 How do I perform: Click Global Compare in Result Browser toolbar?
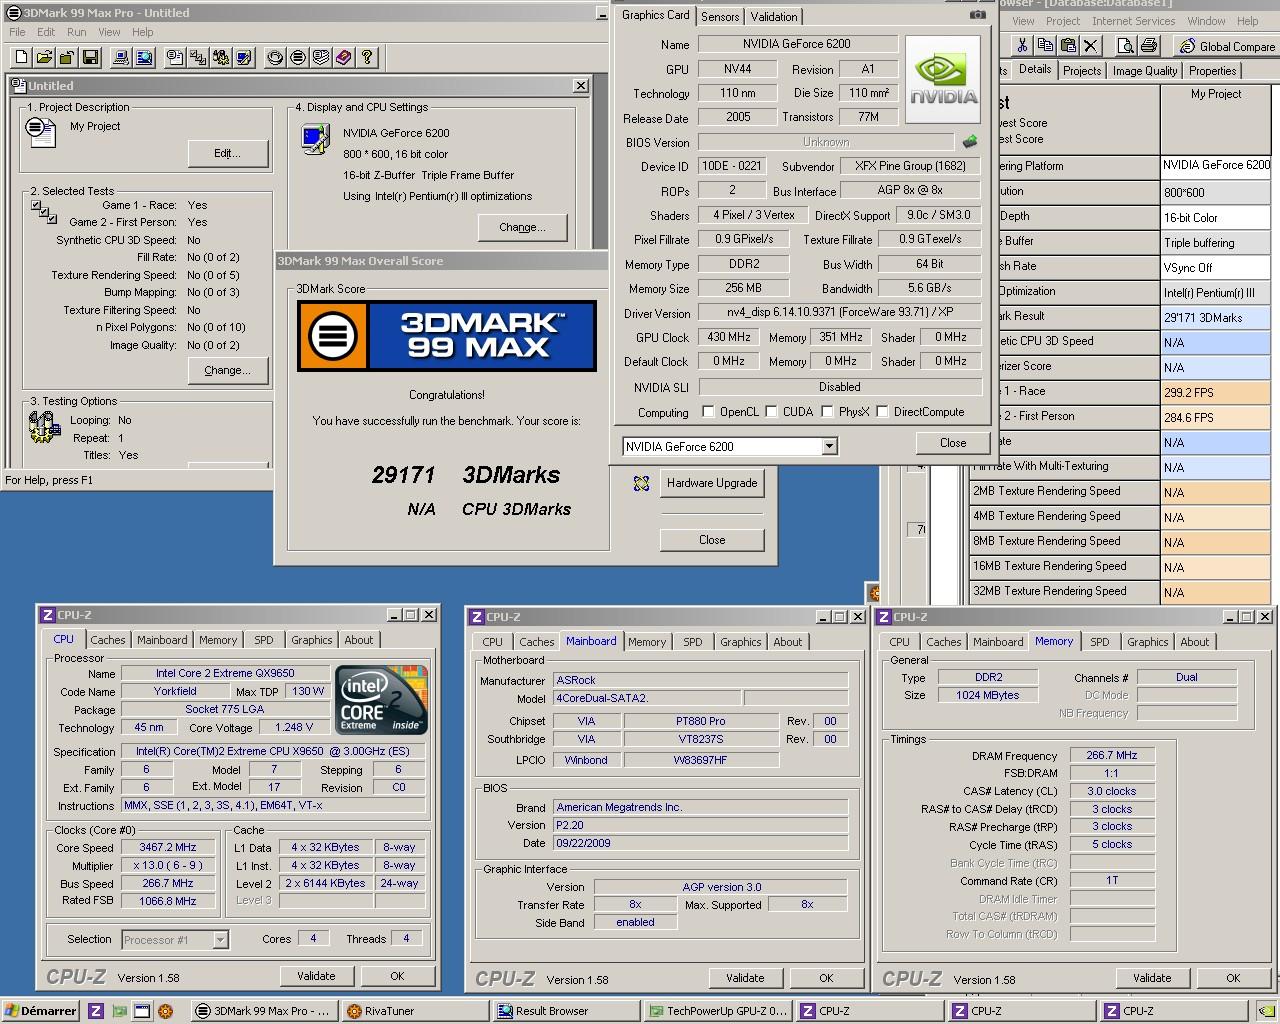coord(1227,46)
